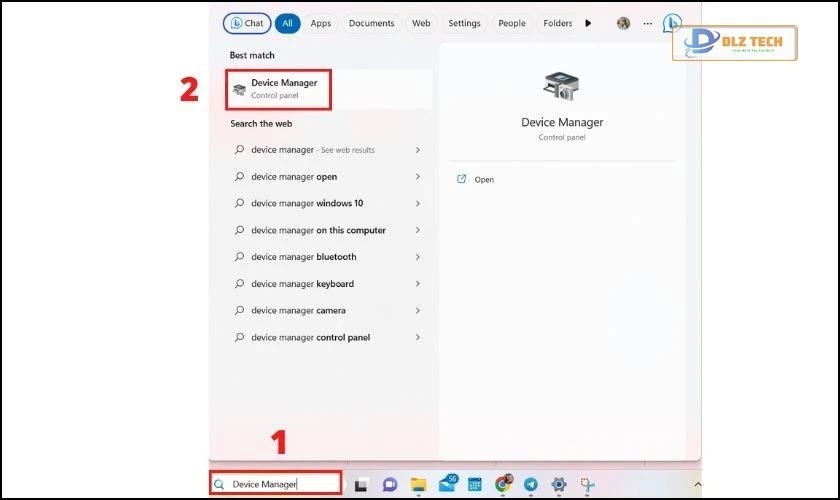Open the three-dots more options menu
The width and height of the screenshot is (840, 500).
coord(647,23)
